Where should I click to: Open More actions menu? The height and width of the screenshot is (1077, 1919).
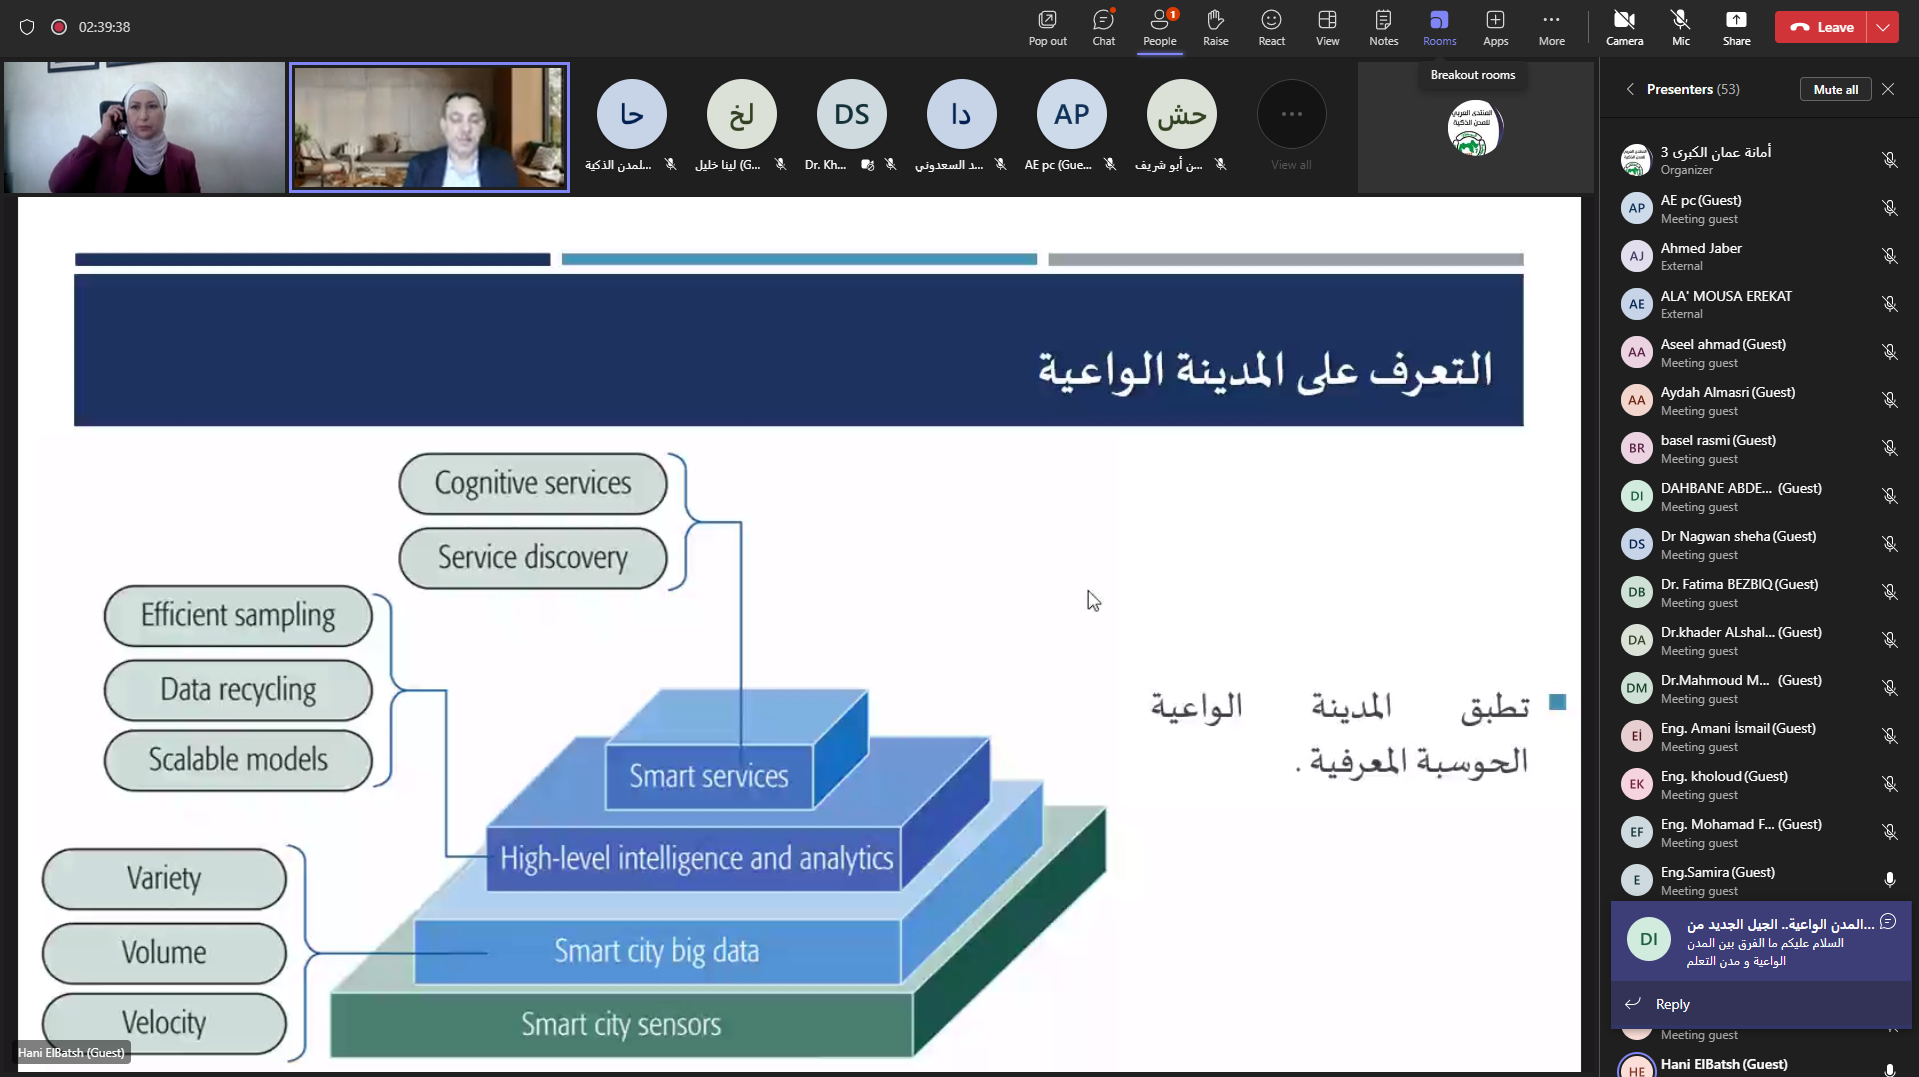click(1551, 27)
